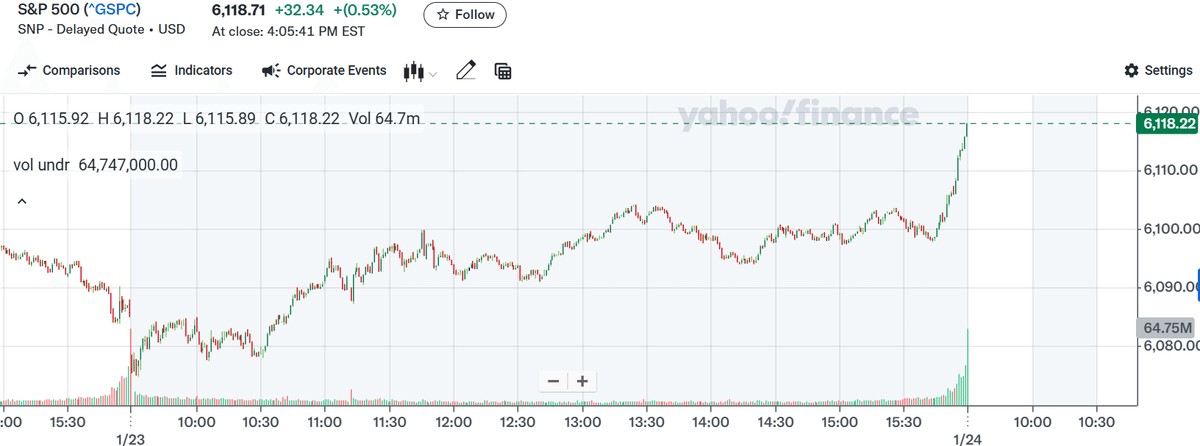Click the candlestick chart type icon
1200x446 pixels.
[x=410, y=71]
